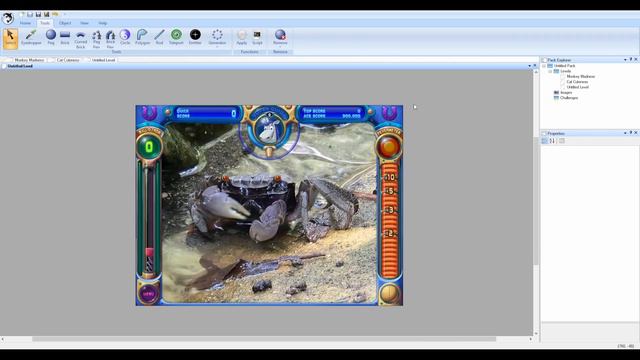Image resolution: width=640 pixels, height=360 pixels.
Task: Select the Brick tool
Action: [x=65, y=37]
